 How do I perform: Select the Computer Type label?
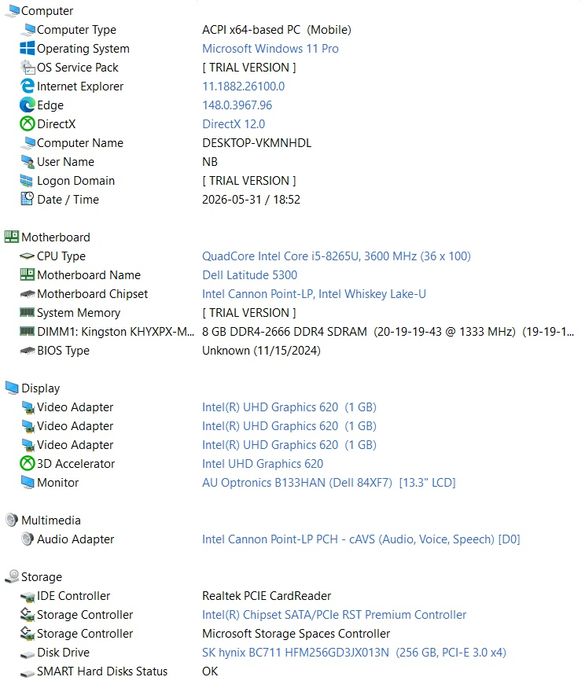tap(77, 30)
